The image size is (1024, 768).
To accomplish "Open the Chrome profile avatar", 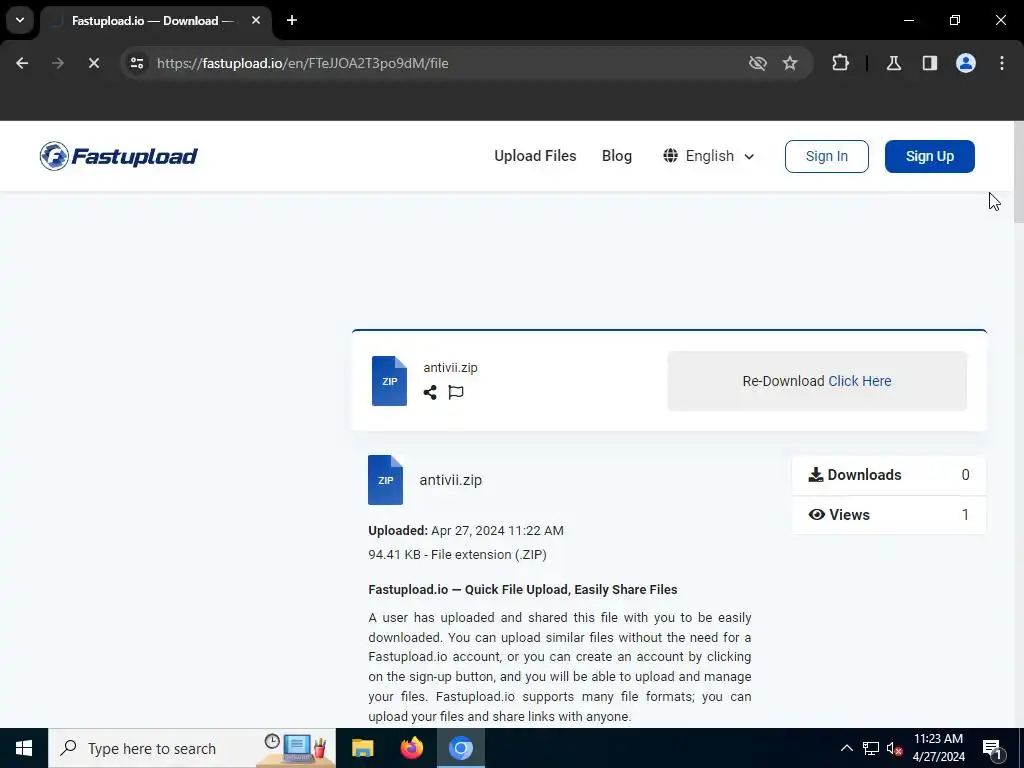I will point(966,63).
